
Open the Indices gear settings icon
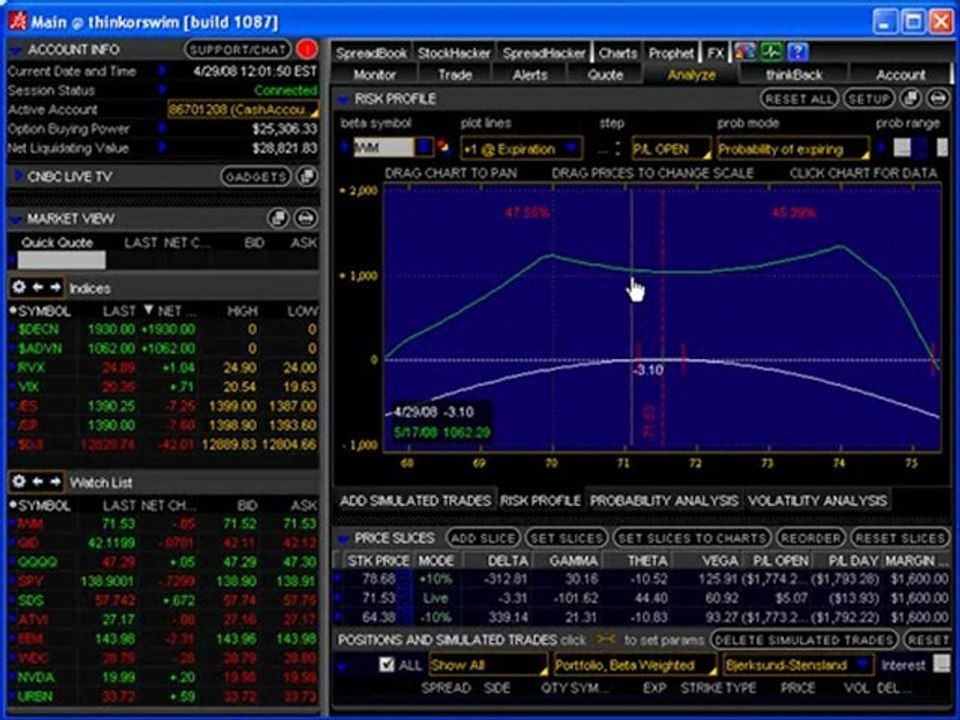click(x=19, y=287)
